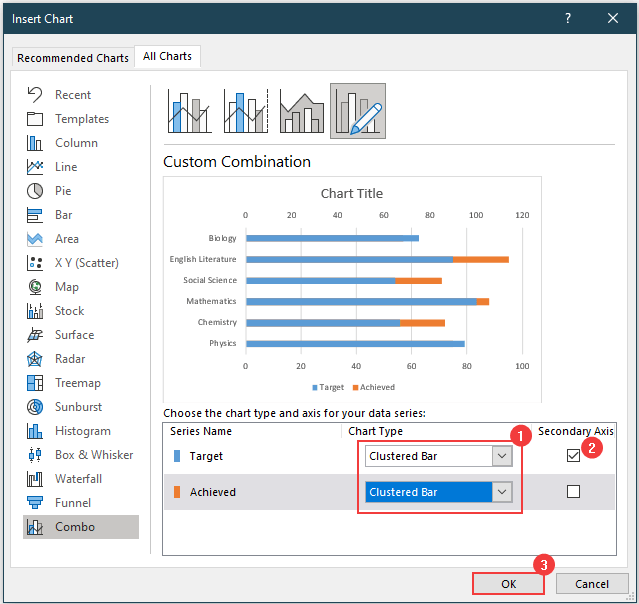639x604 pixels.
Task: Choose Stacked Area - Clustered Column subtype
Action: [x=302, y=111]
